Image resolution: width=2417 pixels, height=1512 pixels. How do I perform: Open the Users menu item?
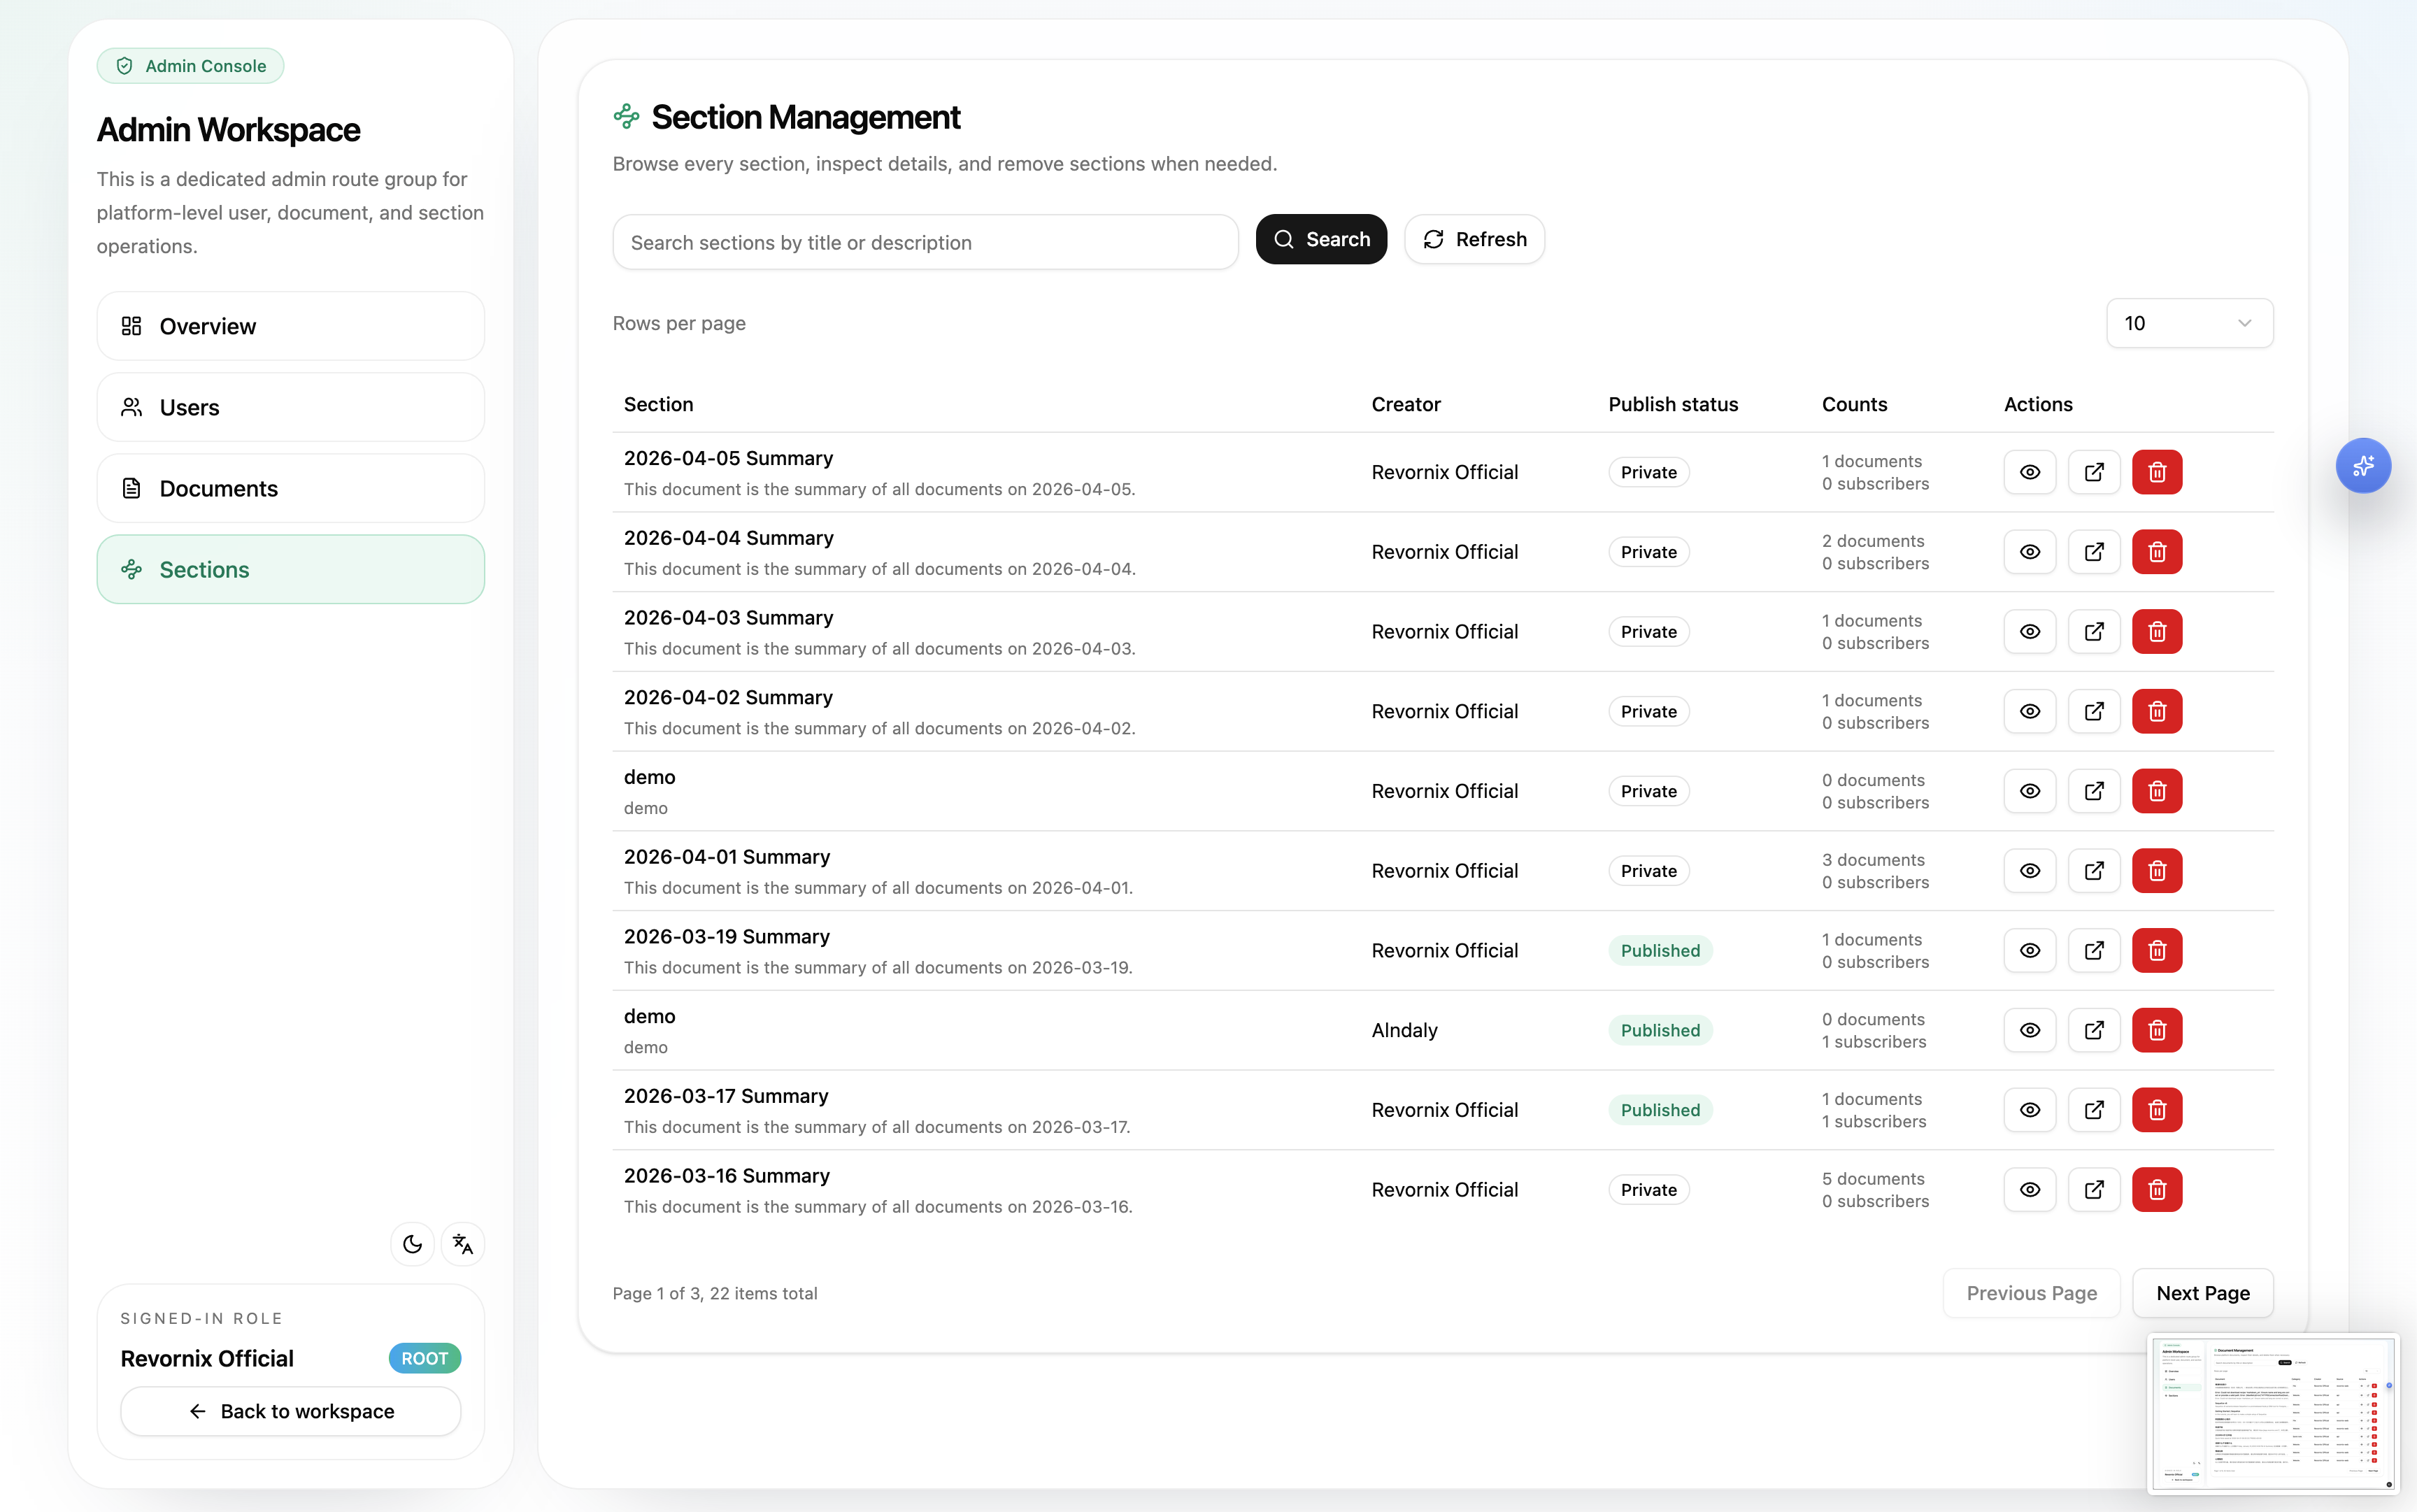point(290,407)
